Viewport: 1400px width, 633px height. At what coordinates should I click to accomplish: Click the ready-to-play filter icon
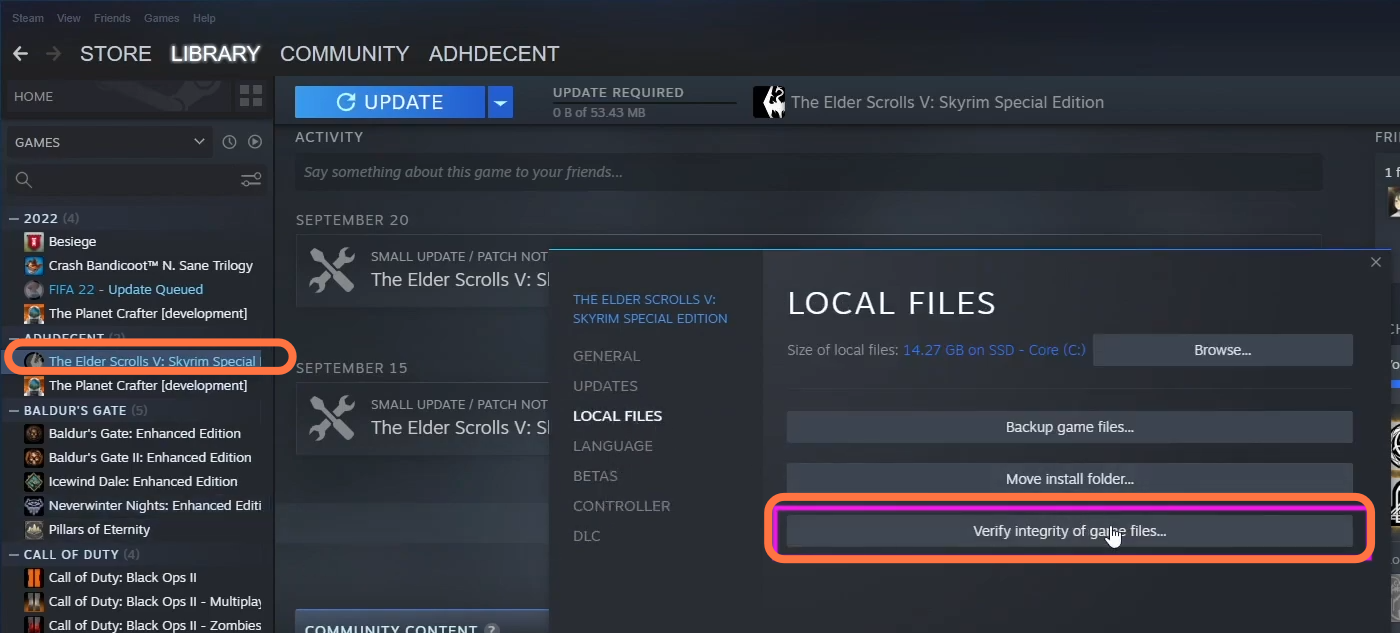(x=255, y=142)
